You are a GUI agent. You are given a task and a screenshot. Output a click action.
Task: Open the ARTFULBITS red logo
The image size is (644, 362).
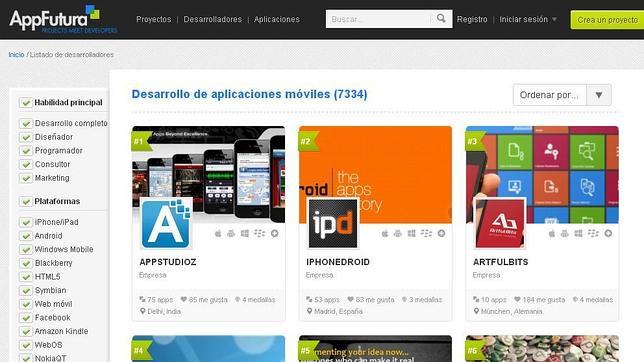(500, 223)
